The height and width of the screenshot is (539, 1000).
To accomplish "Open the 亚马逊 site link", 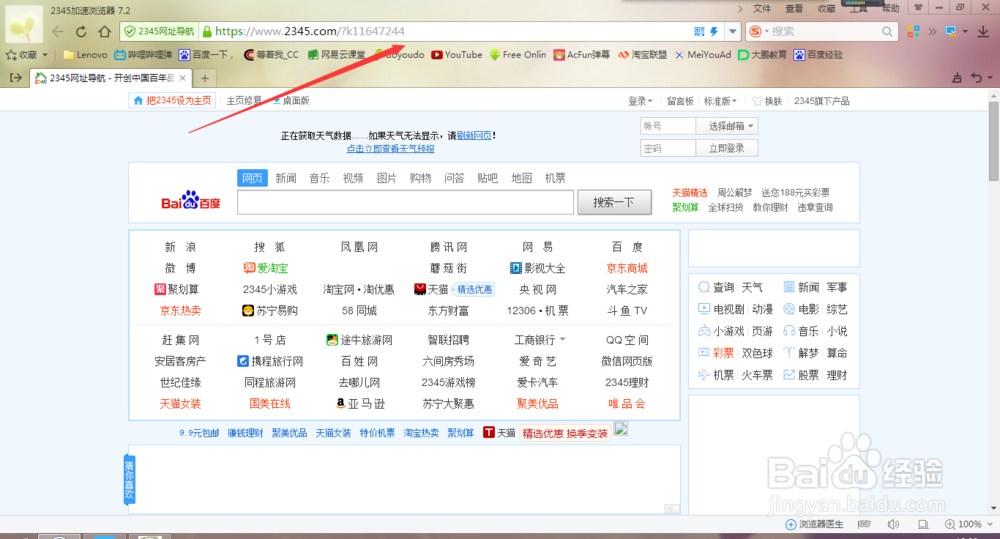I will point(360,404).
